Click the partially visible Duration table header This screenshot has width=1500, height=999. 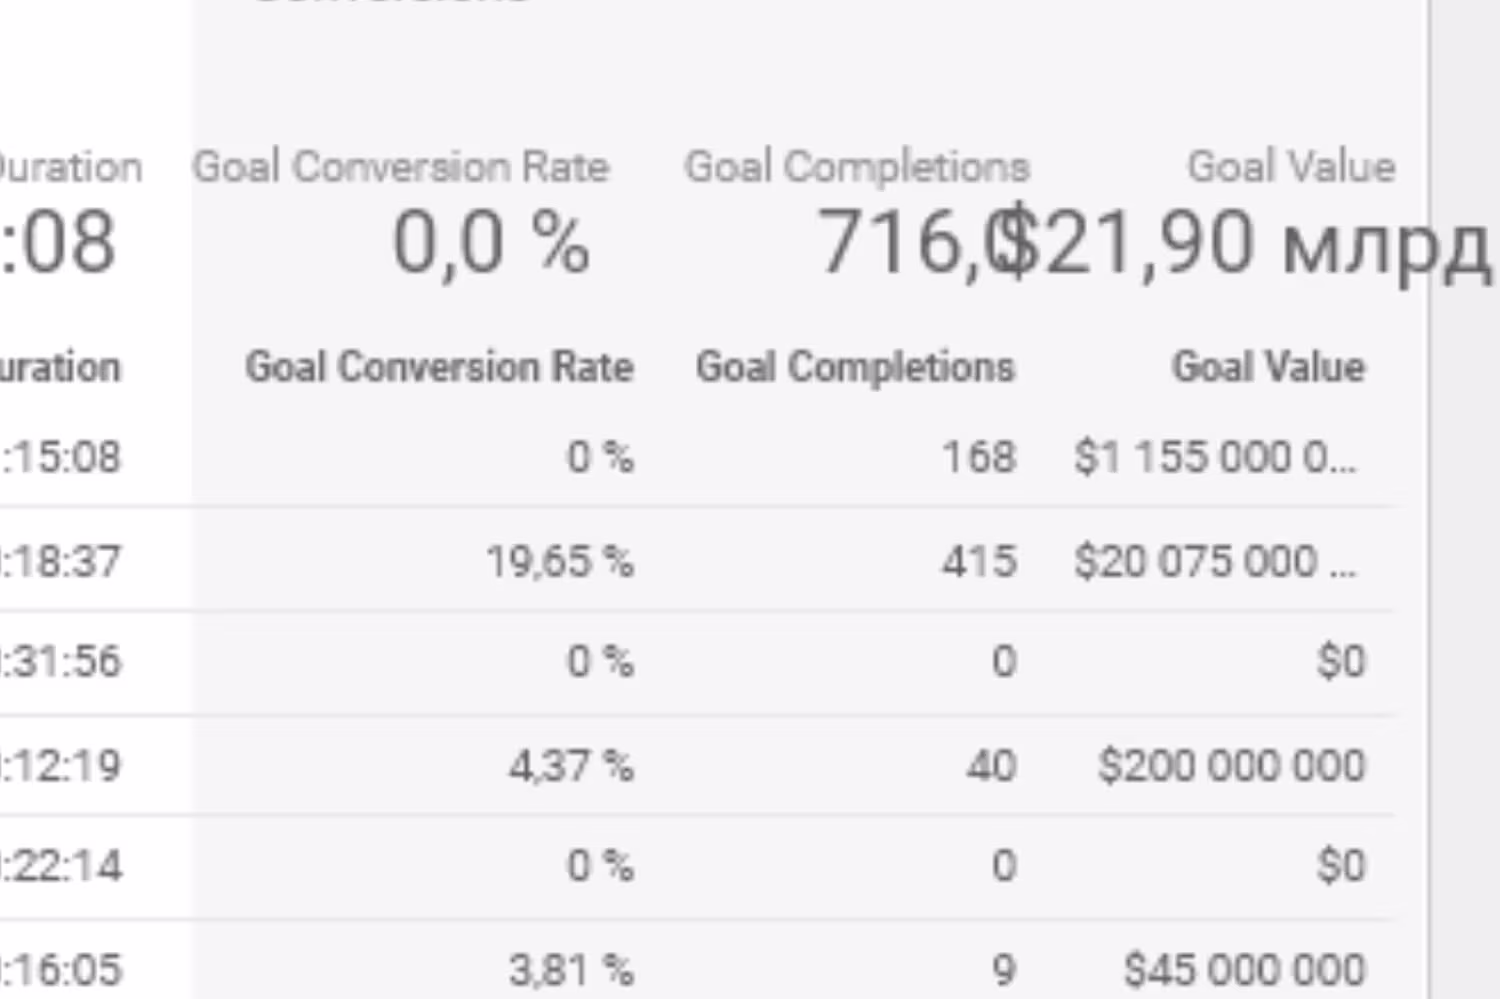pyautogui.click(x=60, y=367)
